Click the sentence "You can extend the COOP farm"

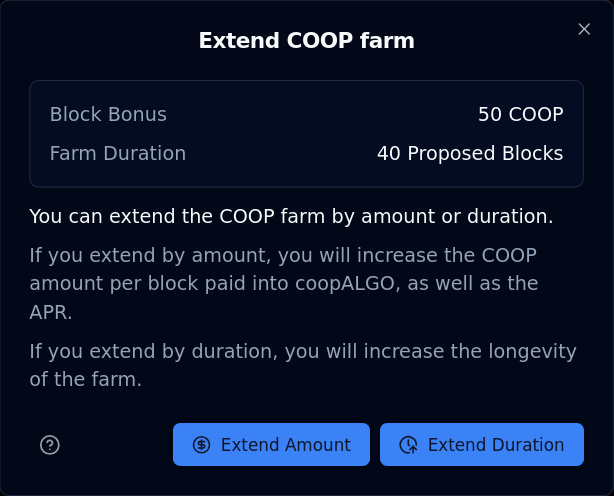(150, 216)
